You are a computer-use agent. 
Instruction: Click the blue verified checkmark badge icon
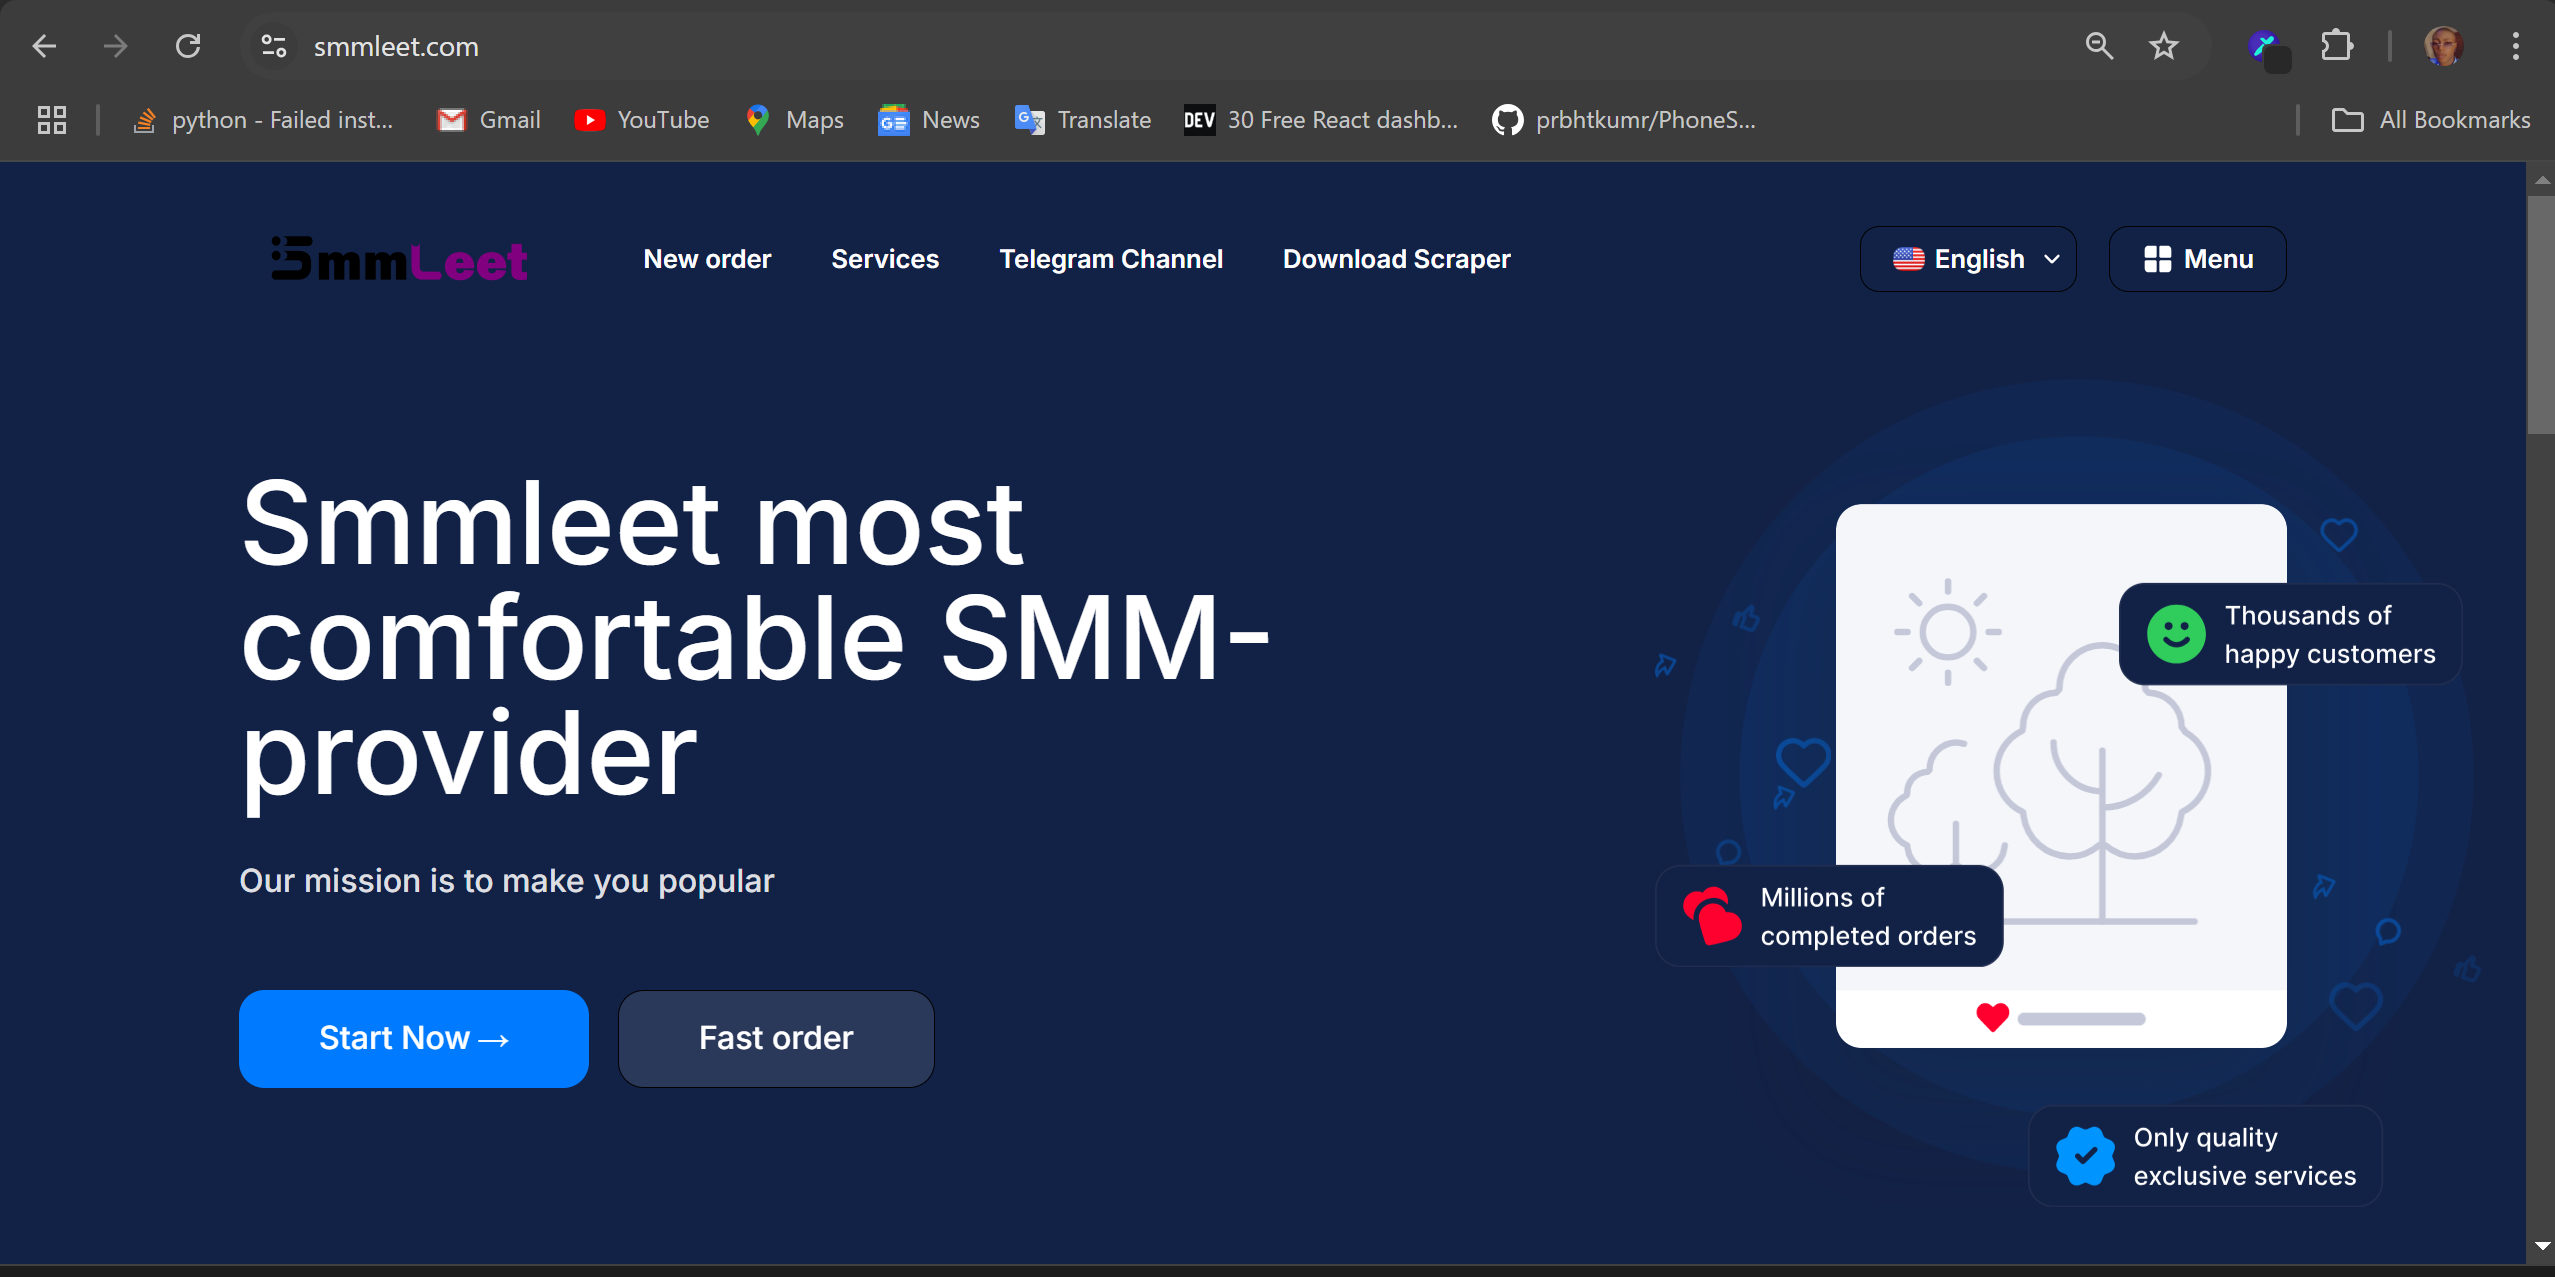pyautogui.click(x=2085, y=1156)
